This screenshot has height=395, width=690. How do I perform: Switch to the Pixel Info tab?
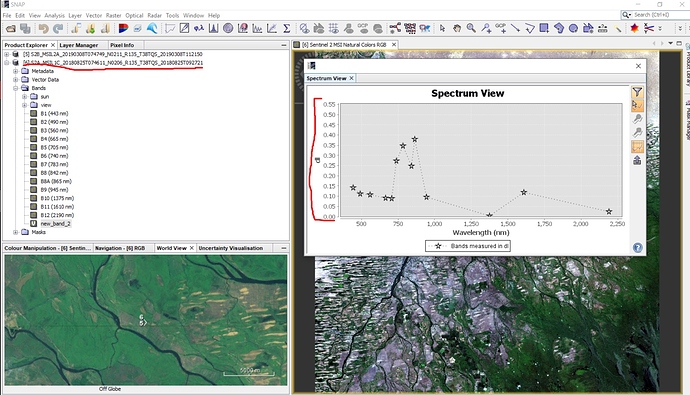point(122,45)
